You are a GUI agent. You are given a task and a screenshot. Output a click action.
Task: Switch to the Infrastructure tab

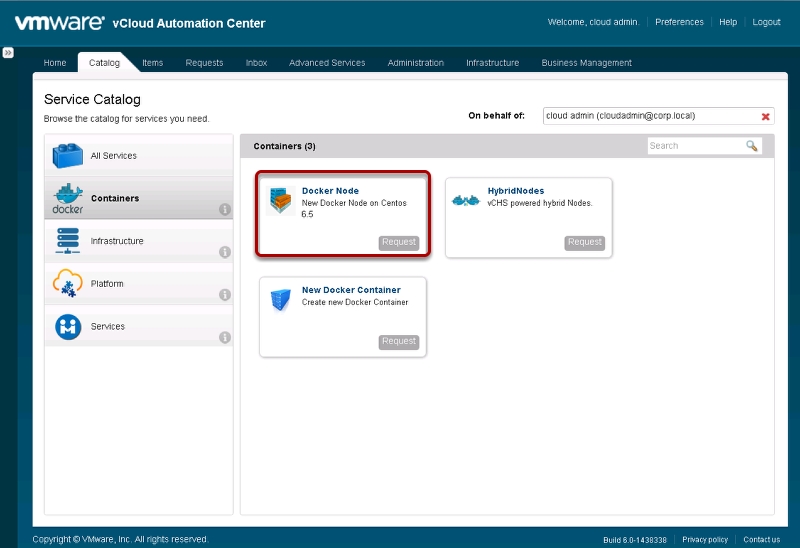point(492,63)
